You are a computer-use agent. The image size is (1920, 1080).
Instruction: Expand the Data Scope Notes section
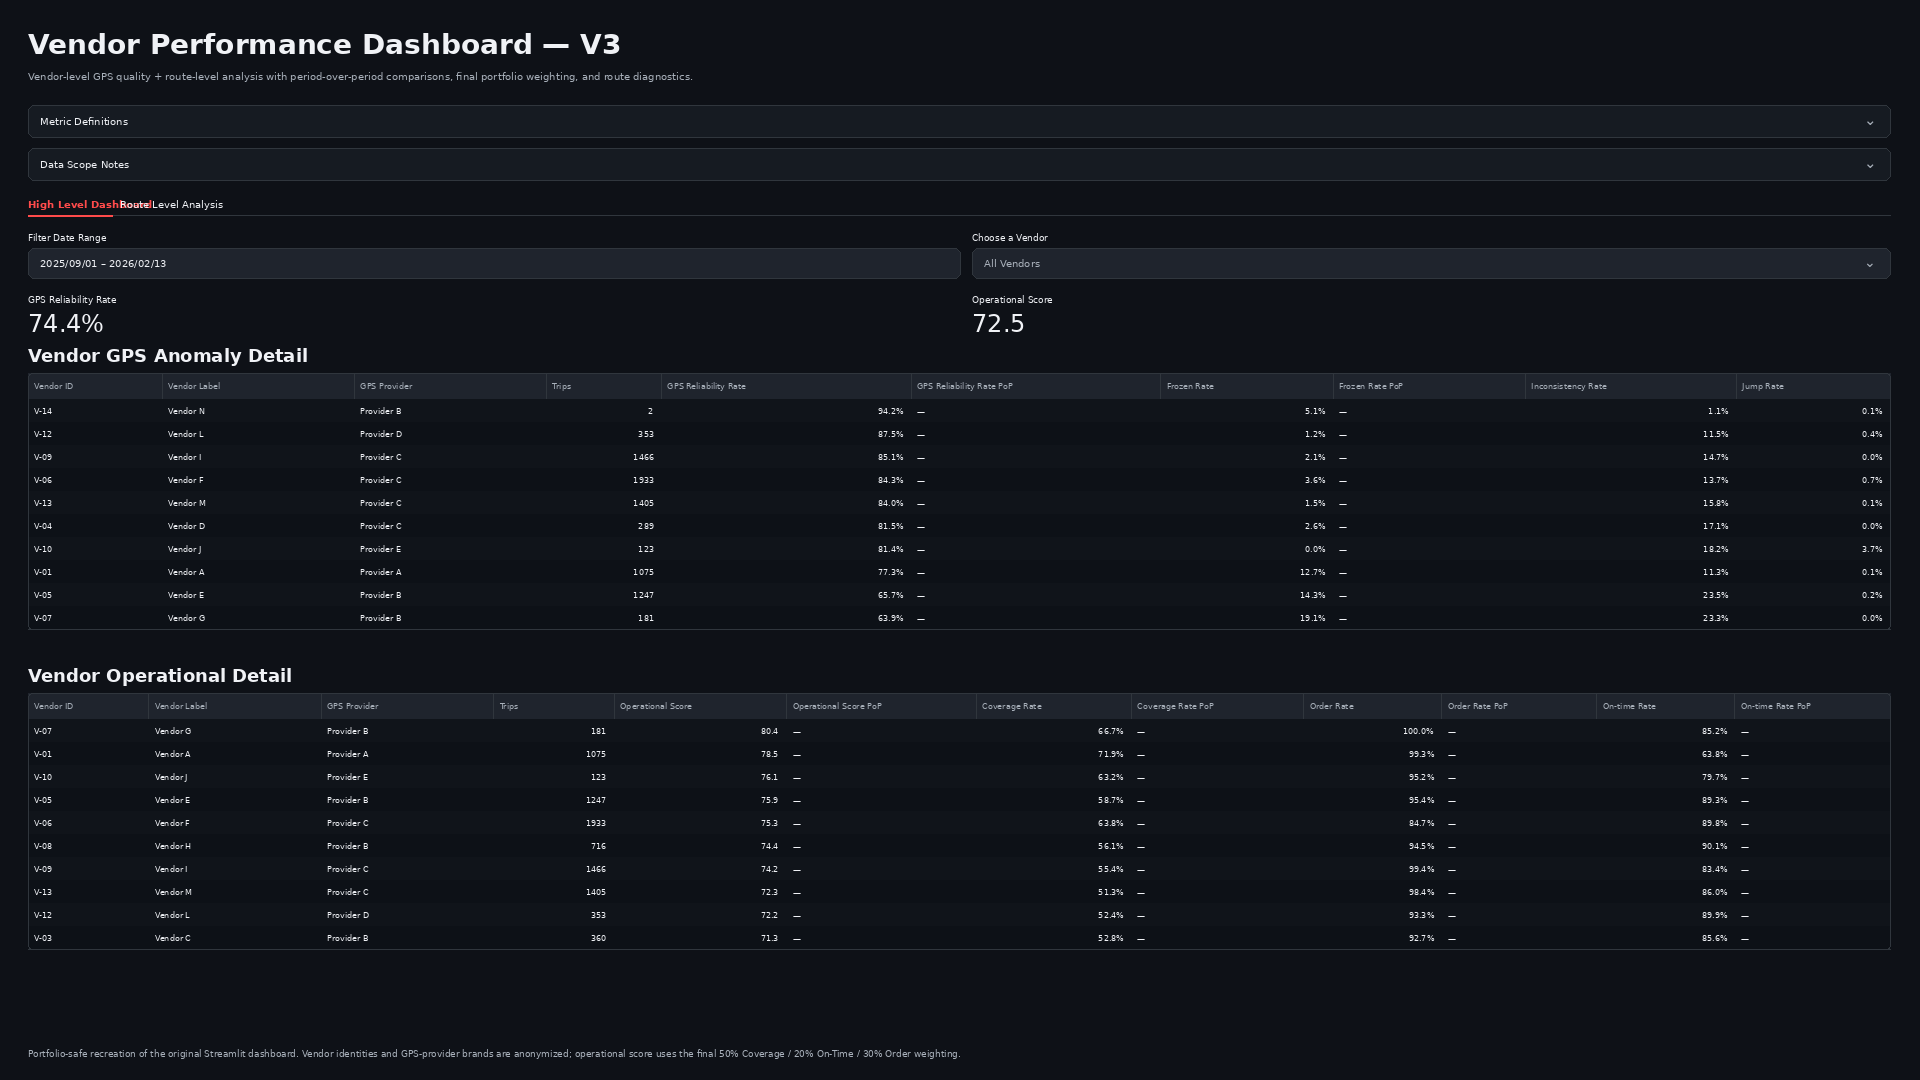(x=959, y=165)
